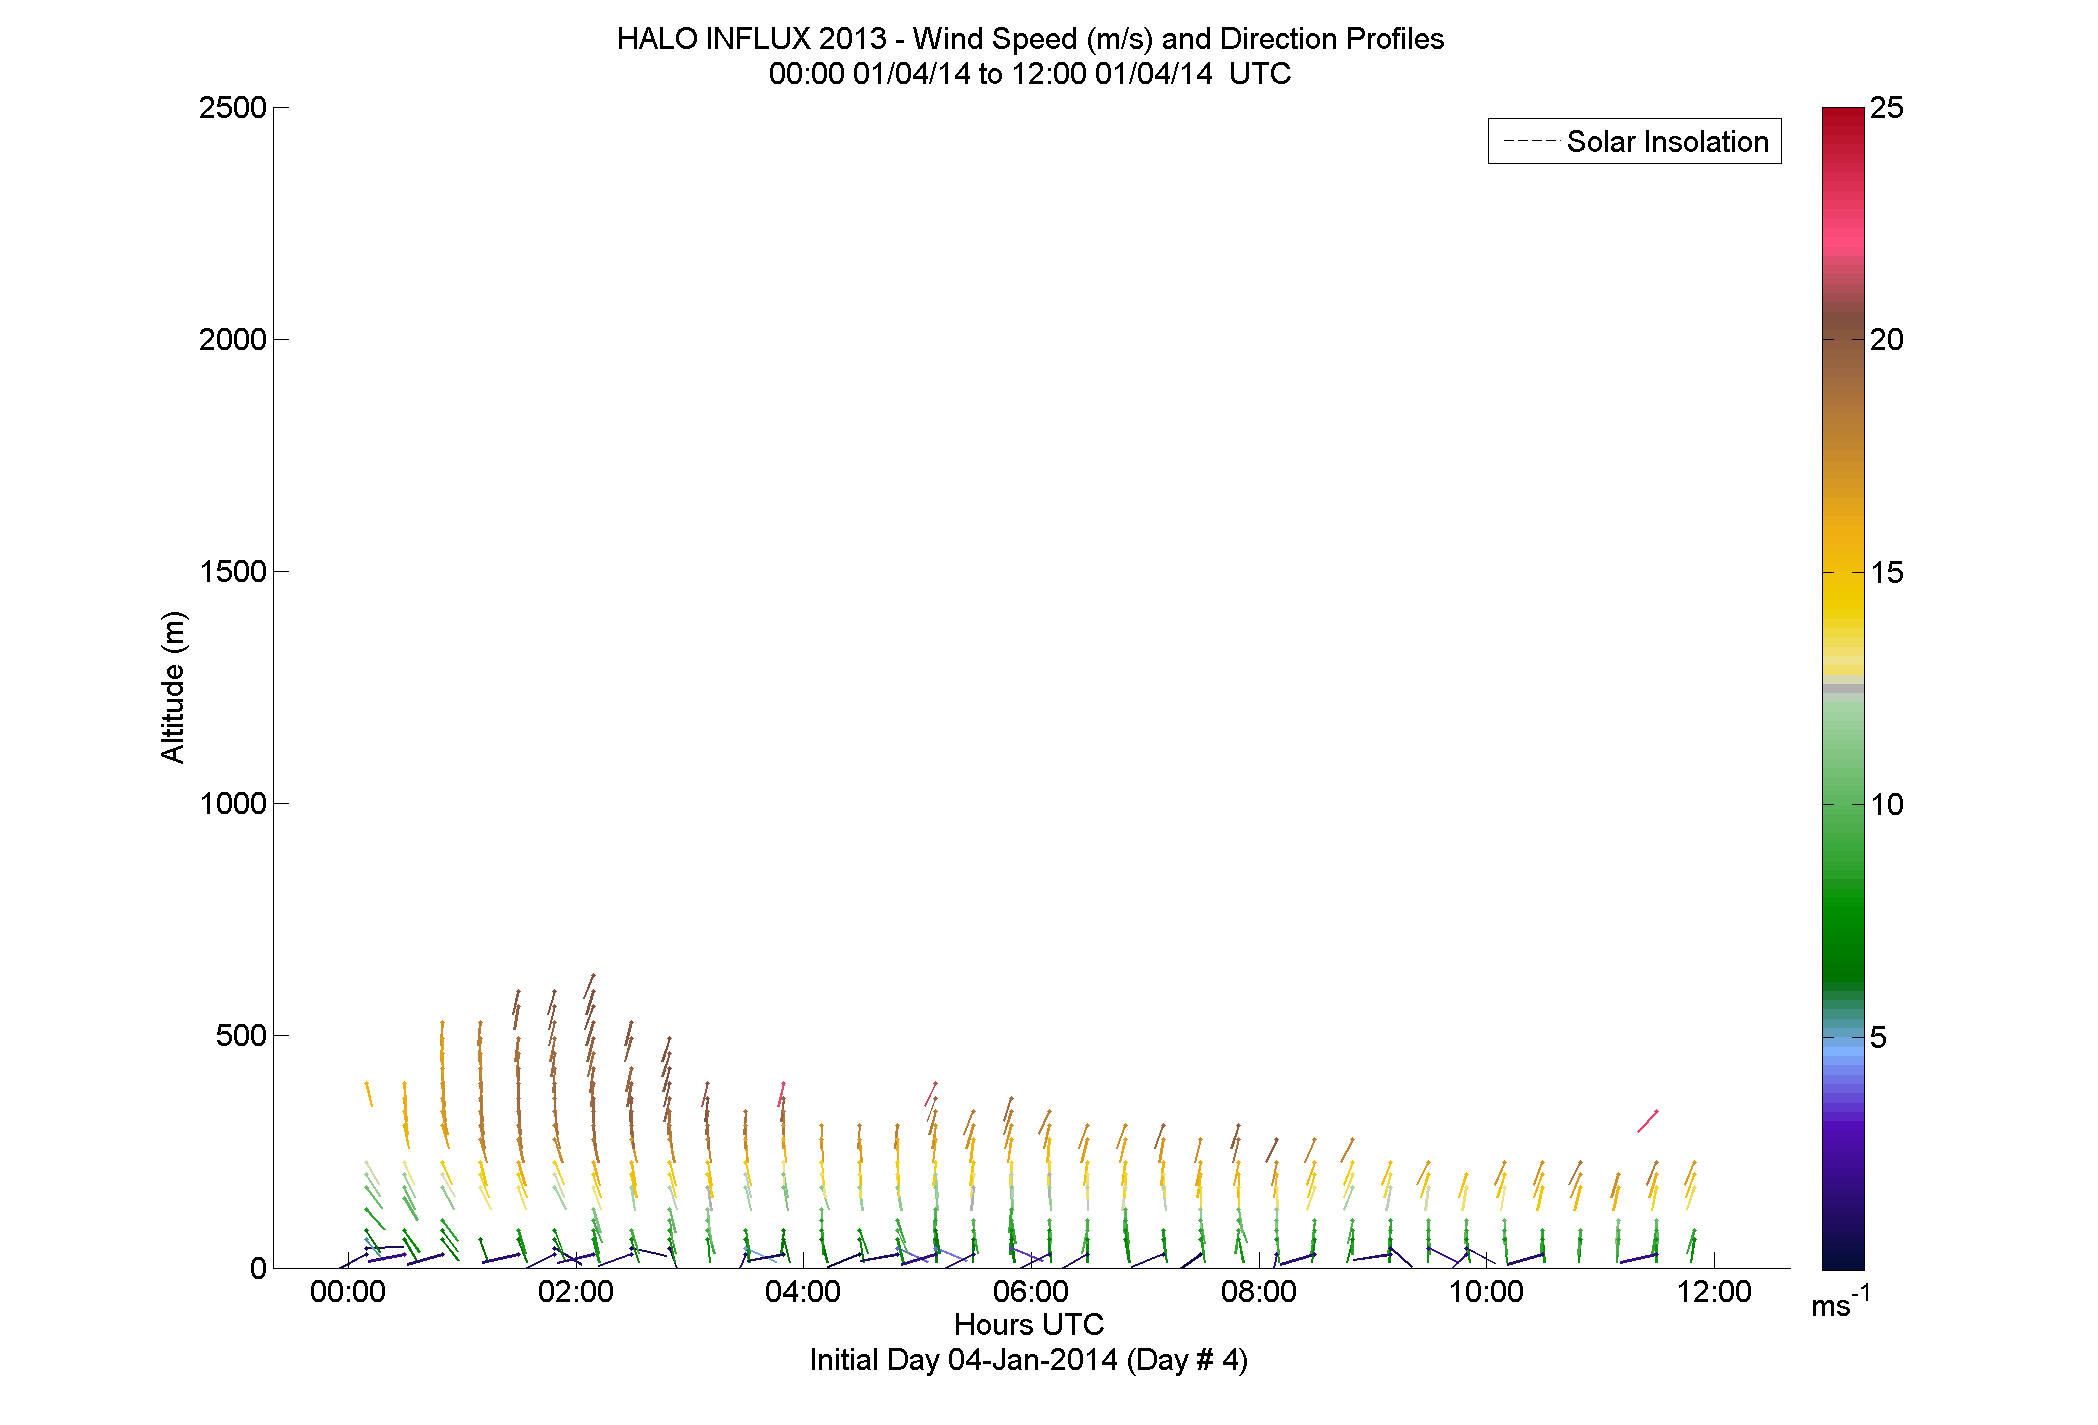2098x1425 pixels.
Task: Click the 08:00 time tick label
Action: click(1259, 1291)
